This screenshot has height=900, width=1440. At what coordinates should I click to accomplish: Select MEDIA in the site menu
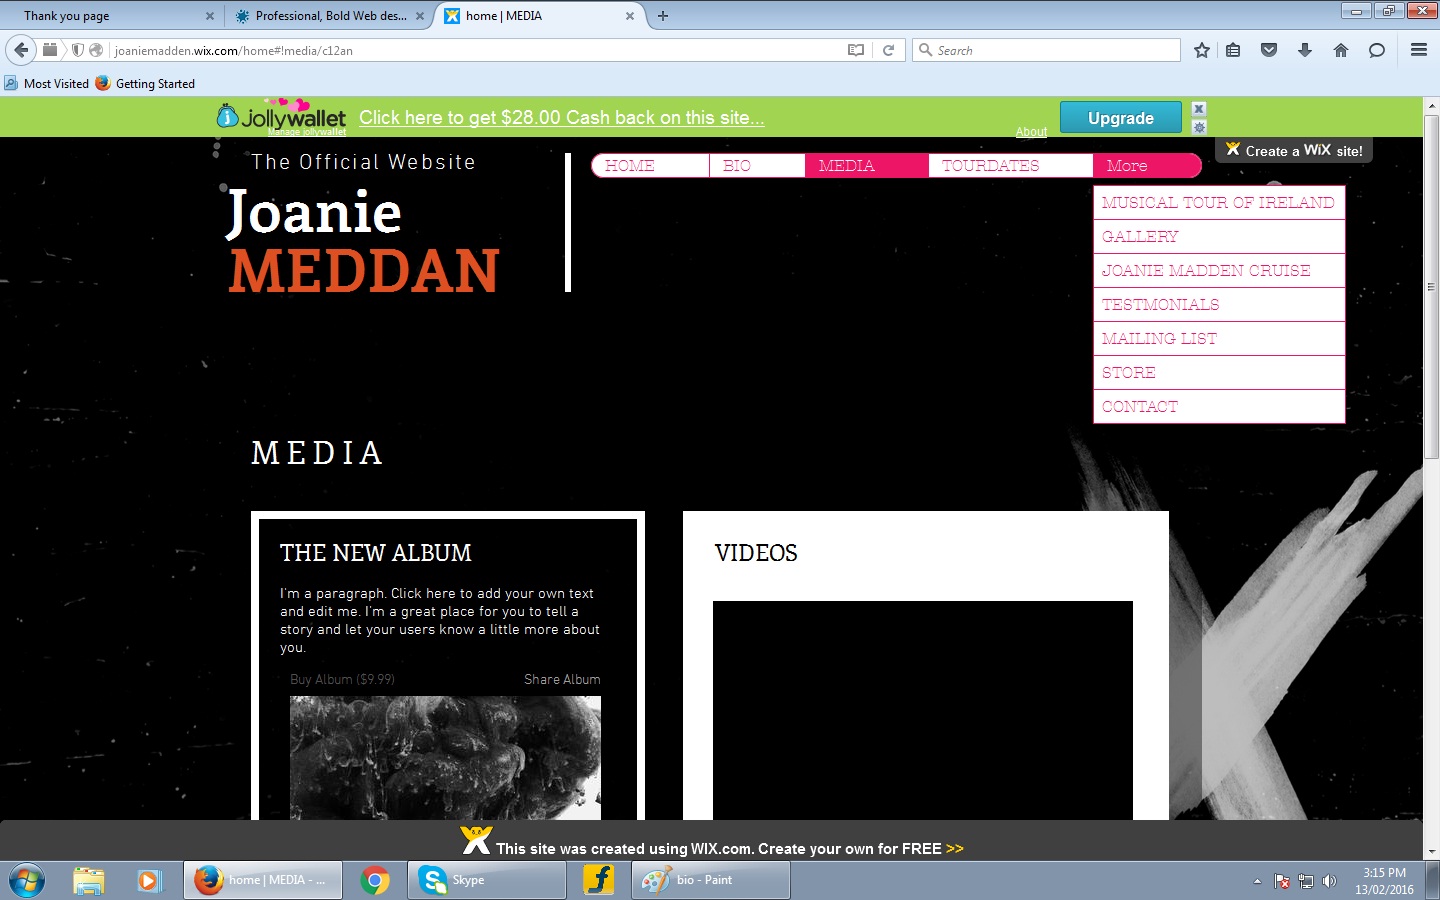point(866,166)
